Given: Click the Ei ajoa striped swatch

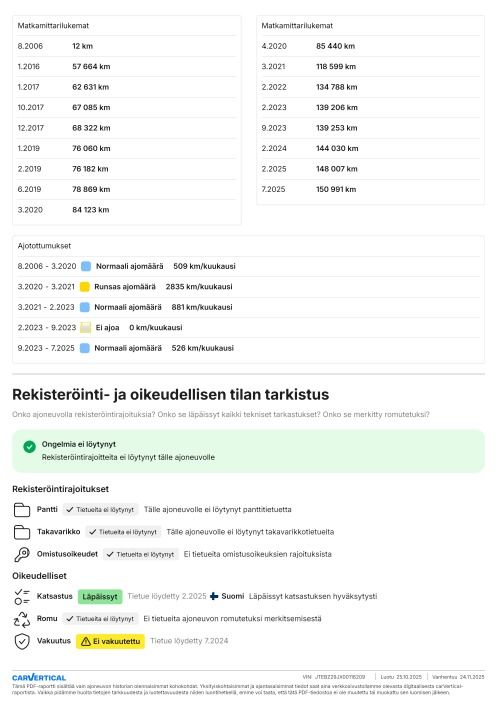Looking at the screenshot, I should click(85, 327).
